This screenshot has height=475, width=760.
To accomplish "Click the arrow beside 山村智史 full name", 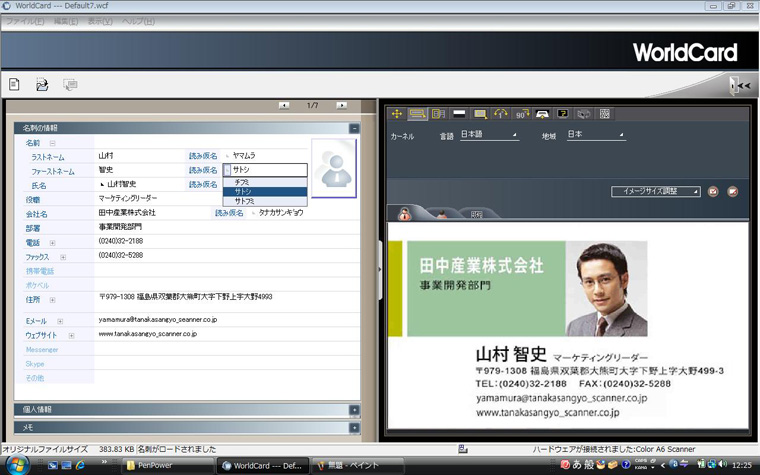I will coord(102,184).
